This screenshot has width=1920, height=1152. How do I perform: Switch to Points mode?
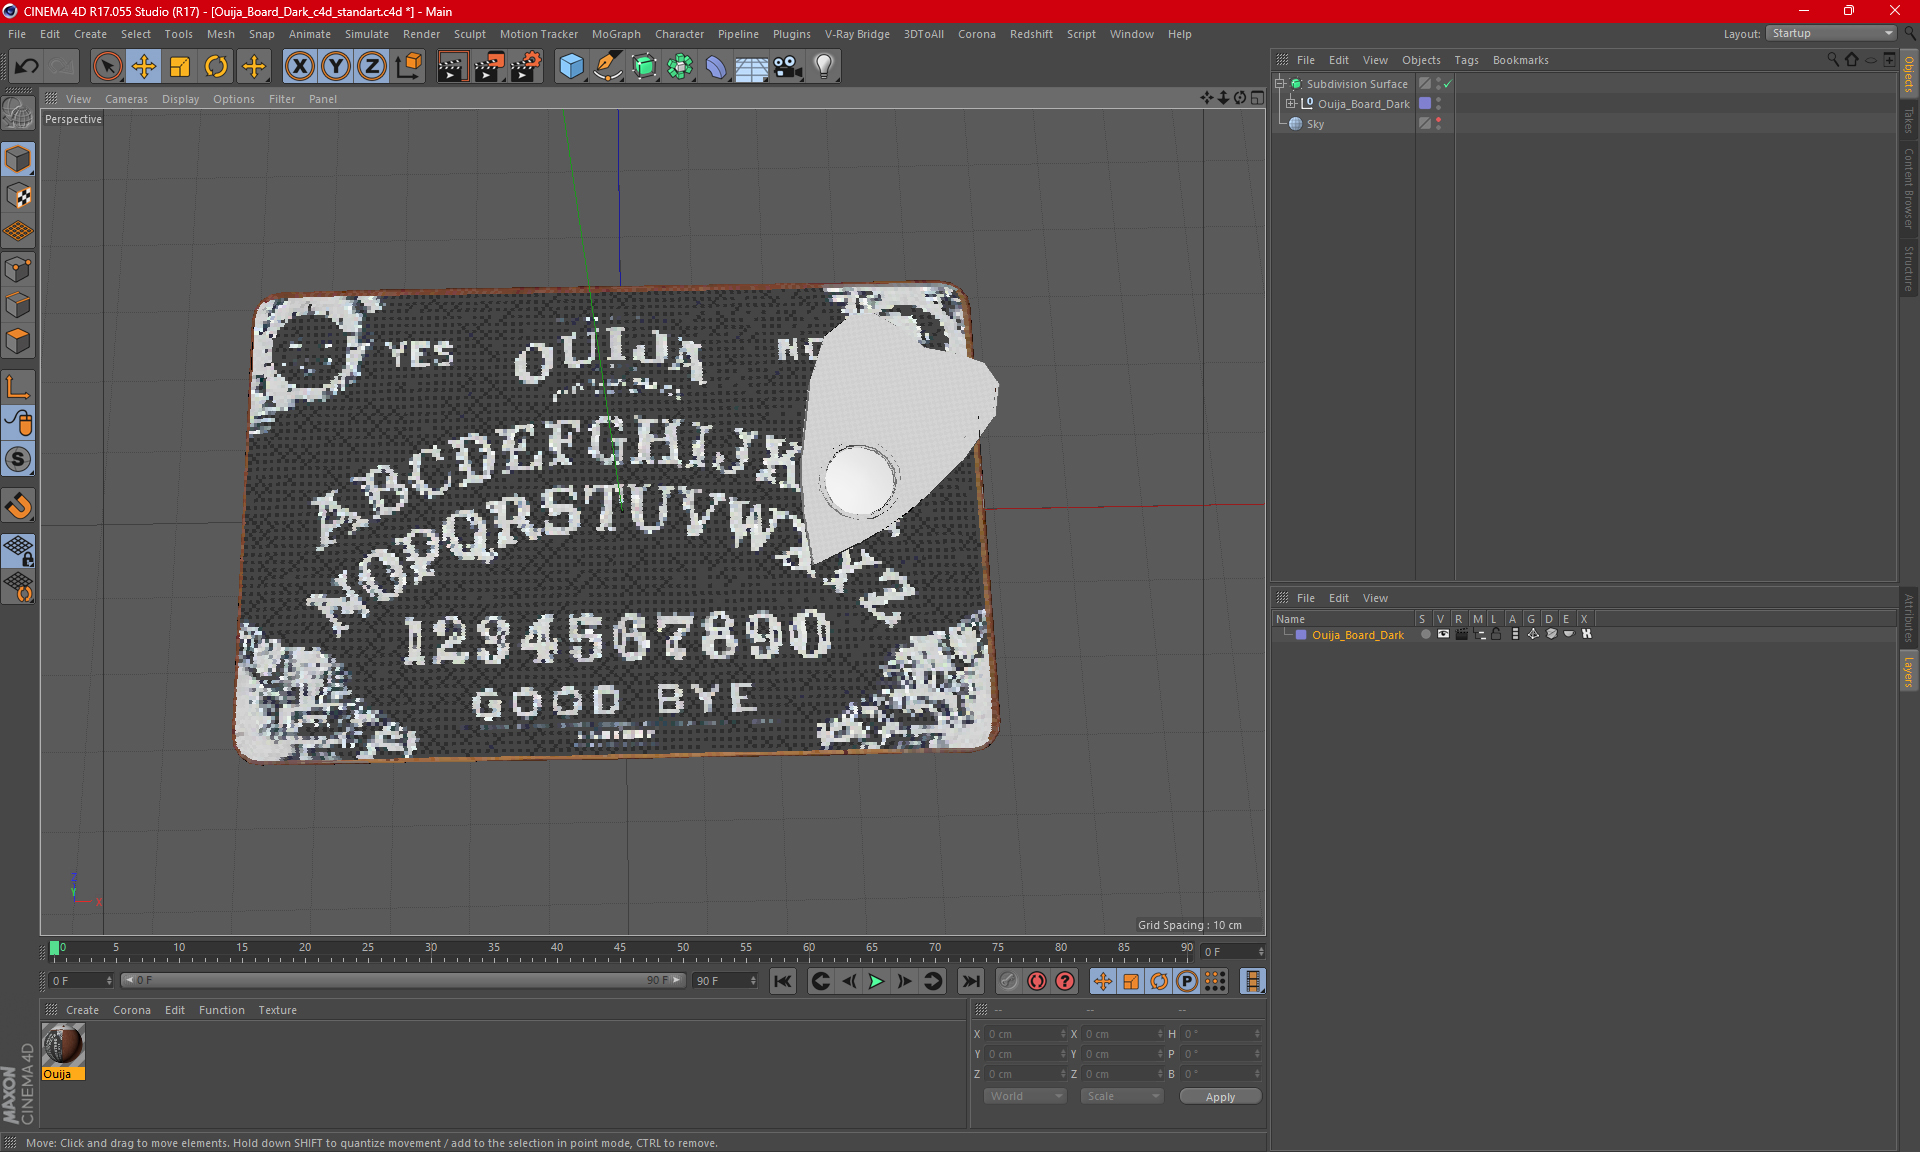[x=18, y=269]
